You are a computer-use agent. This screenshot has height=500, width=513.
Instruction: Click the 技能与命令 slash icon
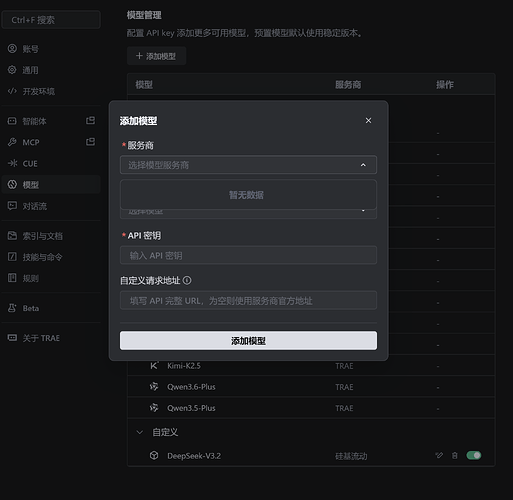coord(12,257)
